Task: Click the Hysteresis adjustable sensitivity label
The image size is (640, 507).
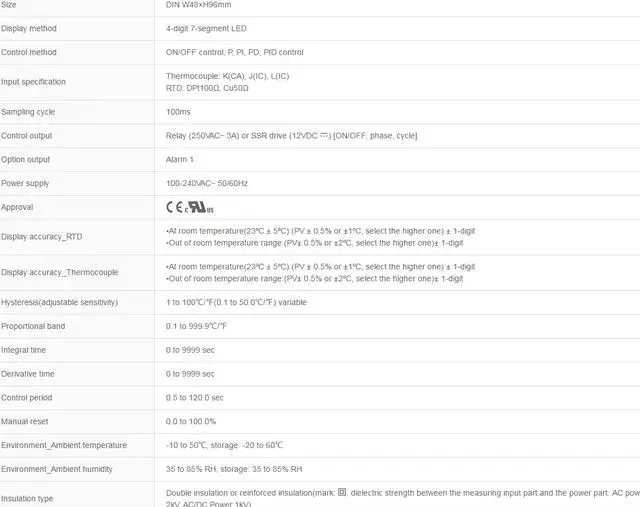Action: click(x=60, y=302)
